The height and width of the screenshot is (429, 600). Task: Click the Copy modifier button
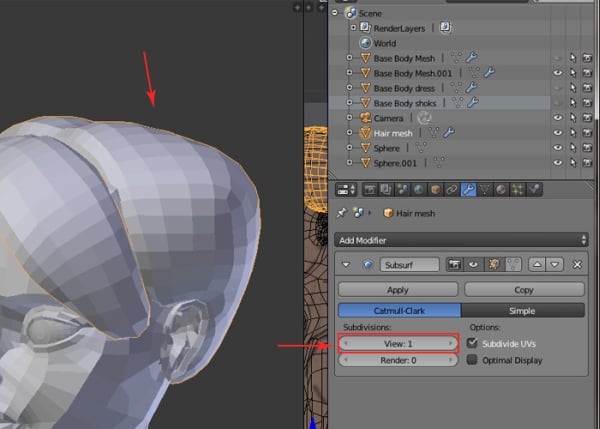(523, 289)
